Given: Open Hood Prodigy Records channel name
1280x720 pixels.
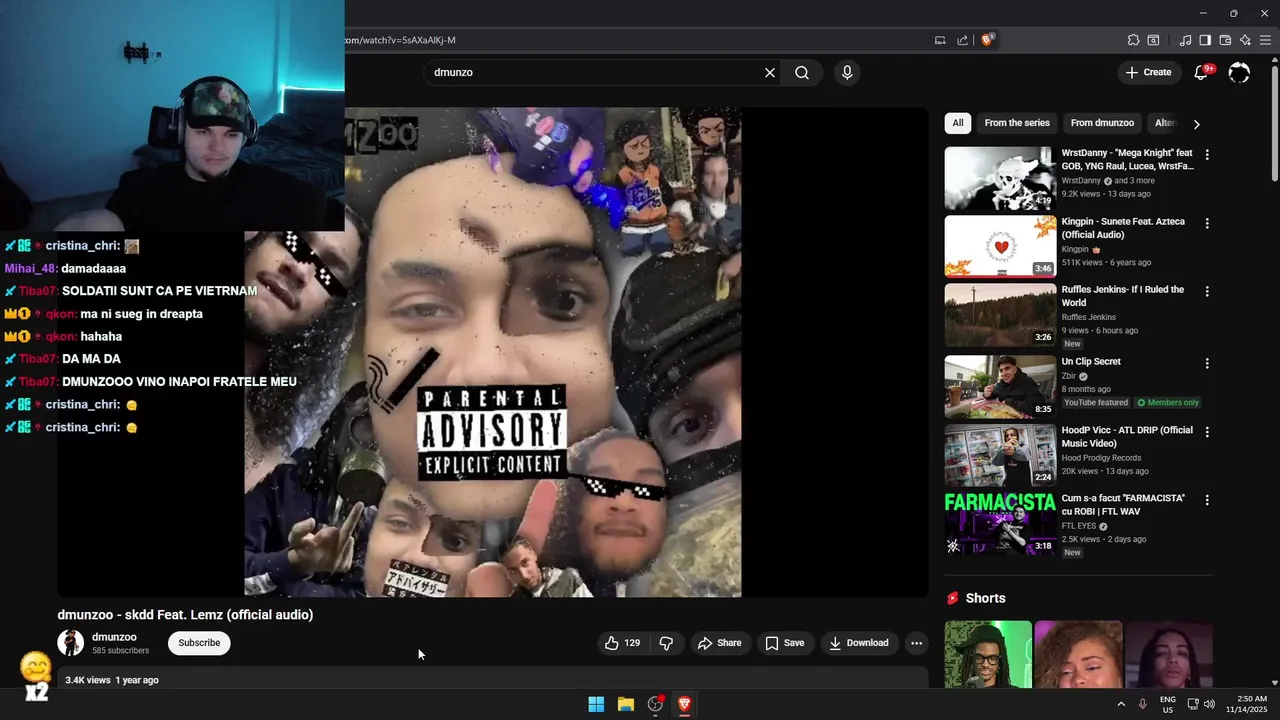Looking at the screenshot, I should click(x=1103, y=458).
